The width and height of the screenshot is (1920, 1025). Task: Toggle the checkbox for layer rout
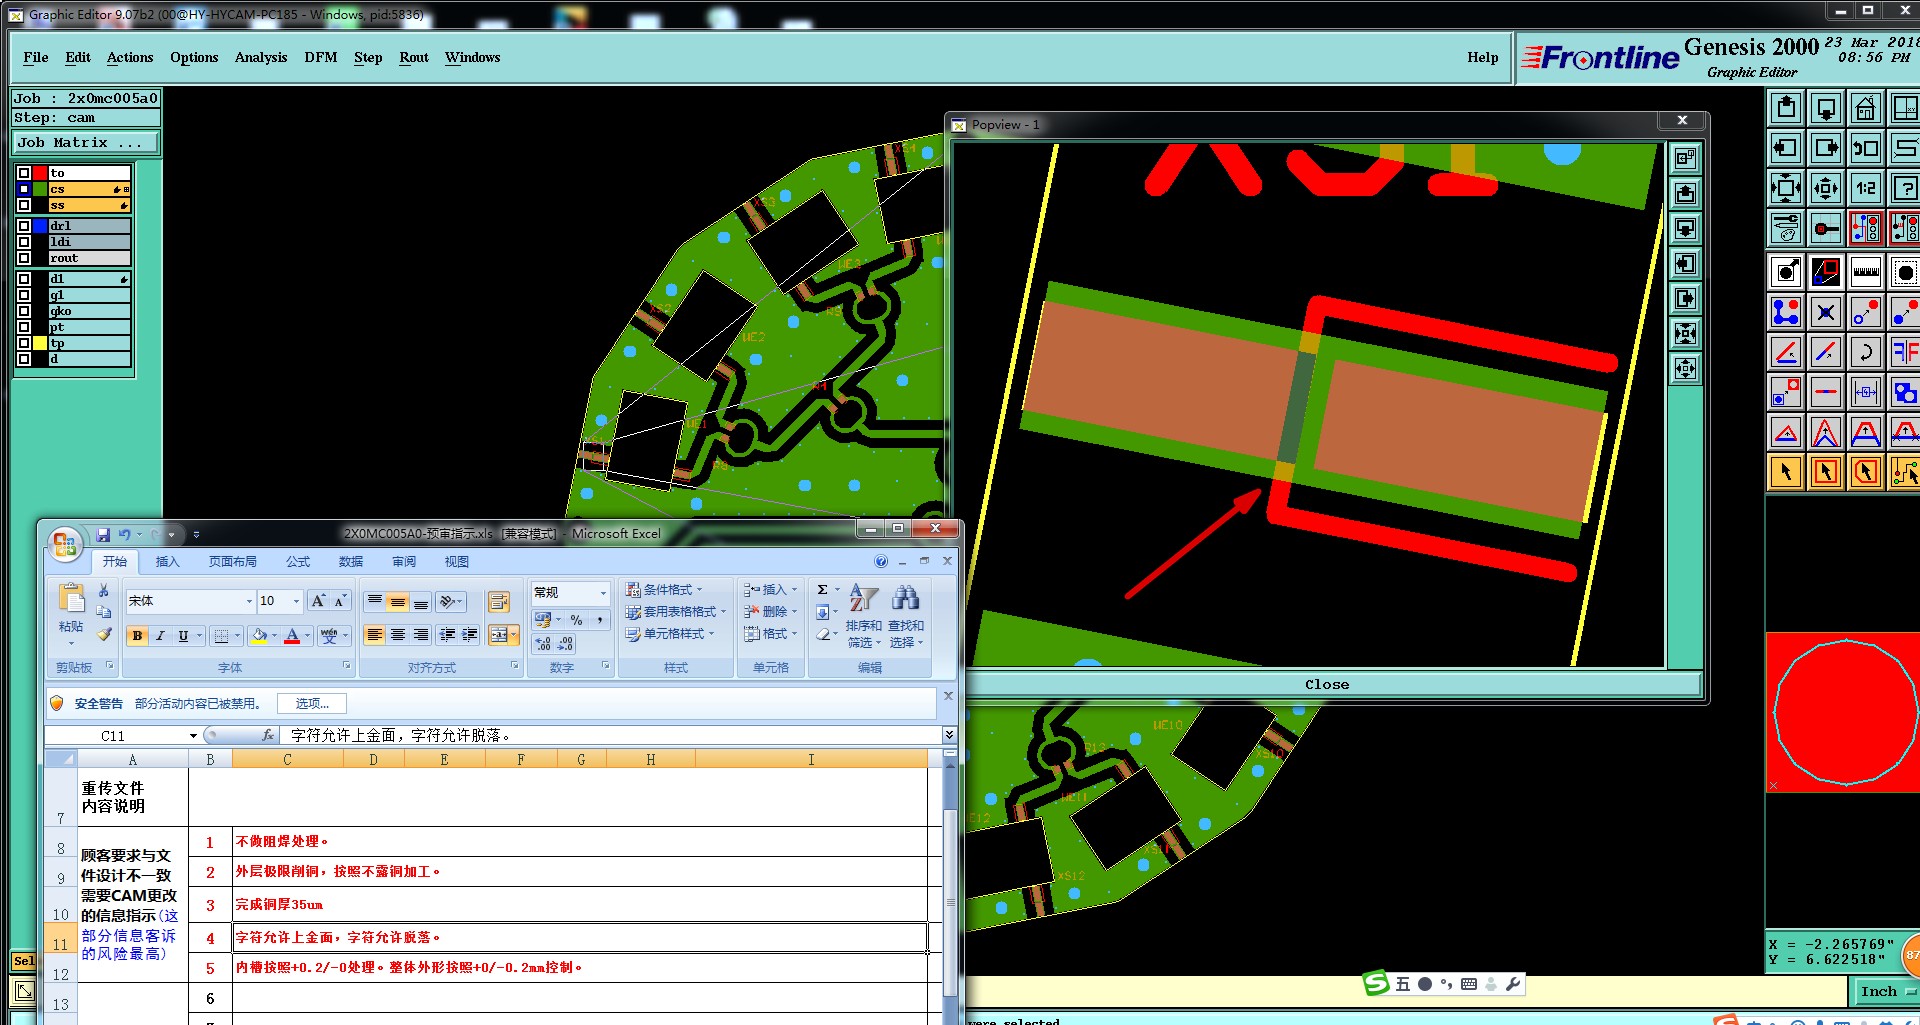tap(24, 258)
